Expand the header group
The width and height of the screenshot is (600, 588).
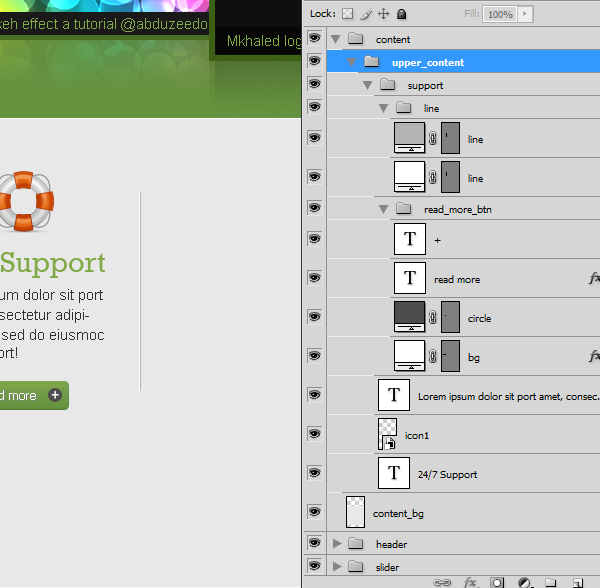click(x=337, y=543)
